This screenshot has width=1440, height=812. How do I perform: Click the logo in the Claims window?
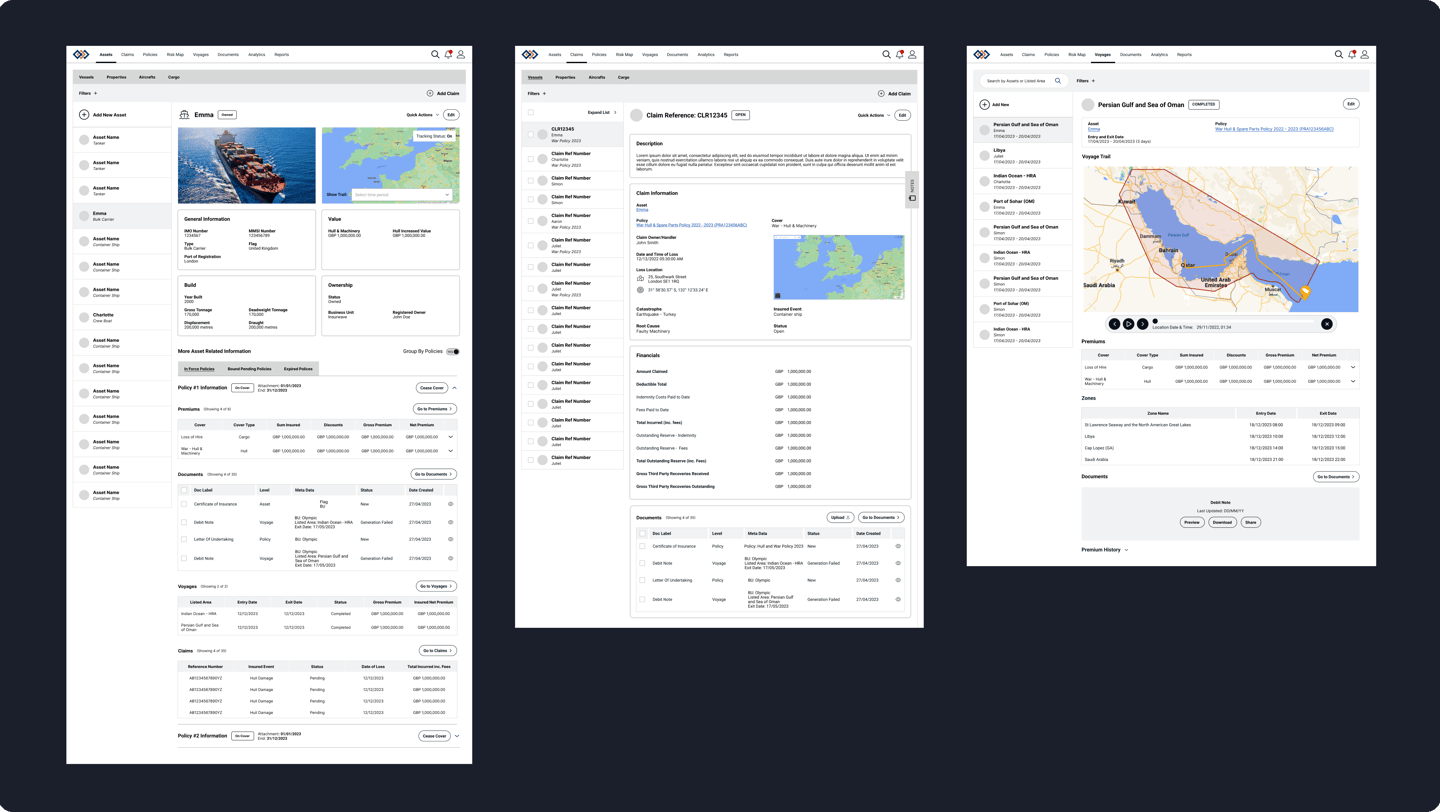tap(530, 55)
